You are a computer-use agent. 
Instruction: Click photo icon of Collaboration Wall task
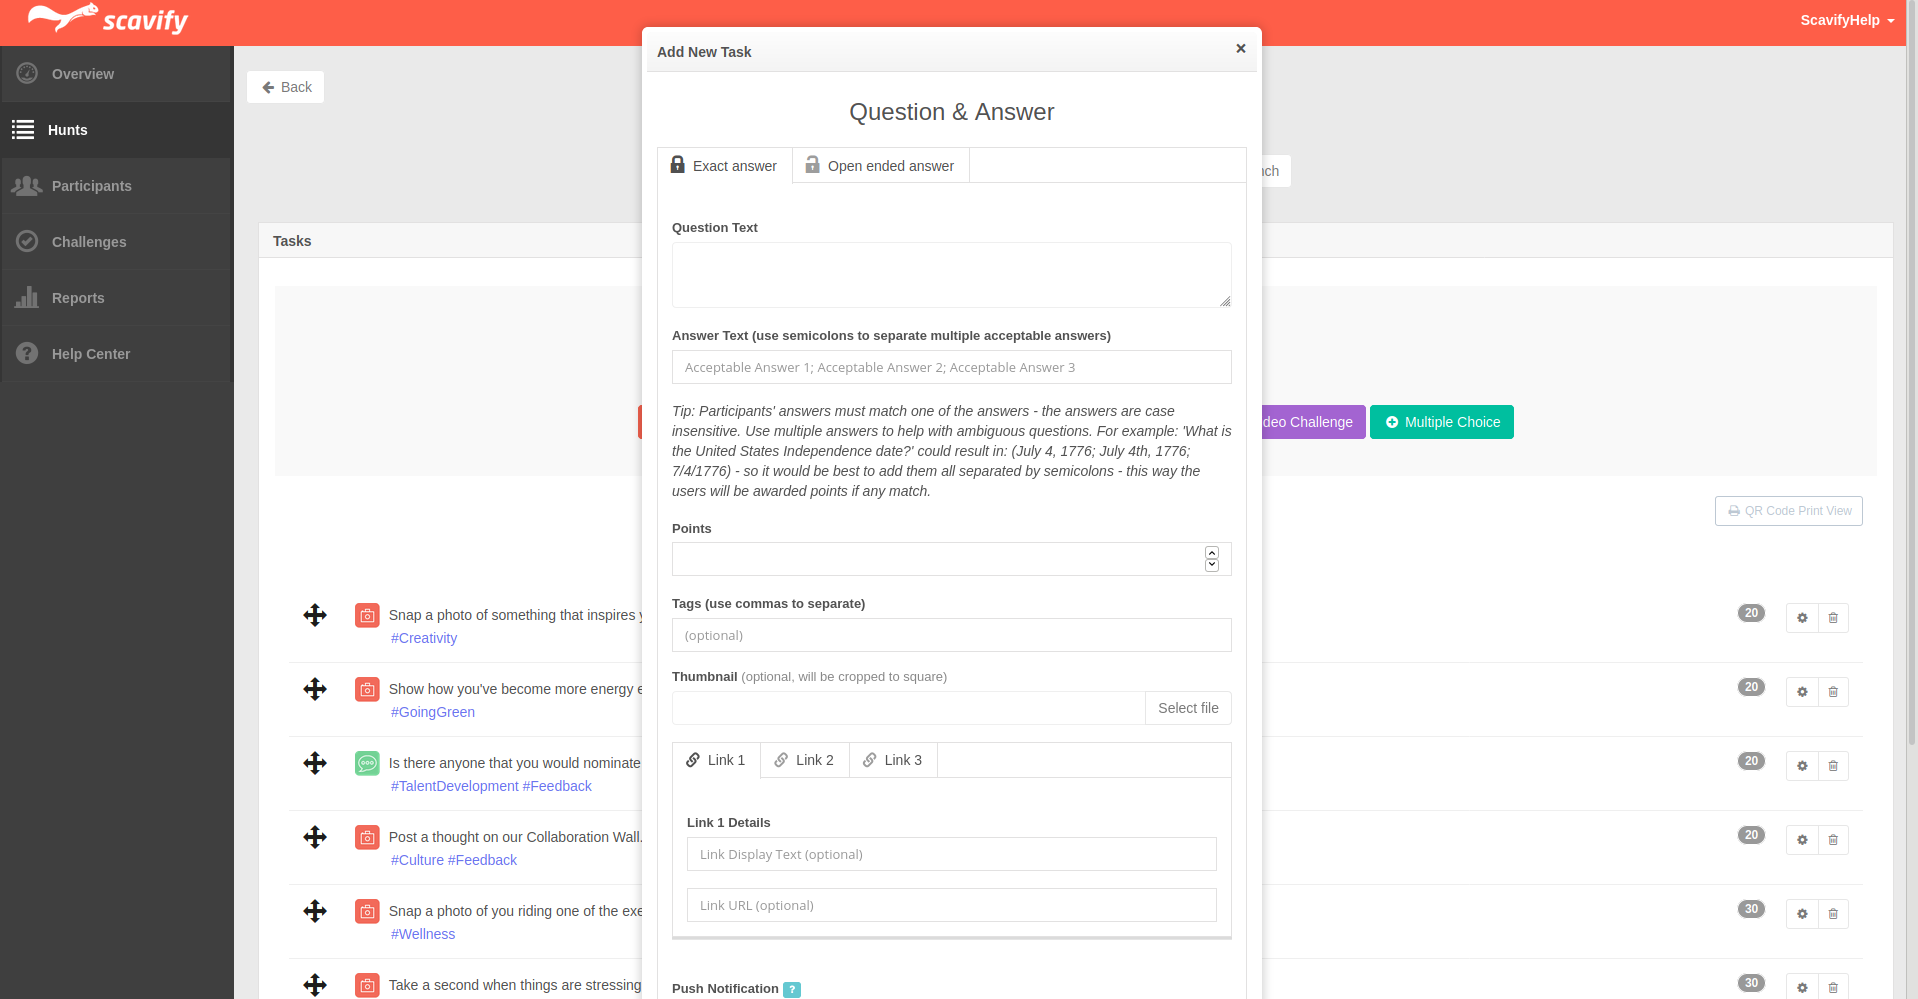click(x=367, y=837)
